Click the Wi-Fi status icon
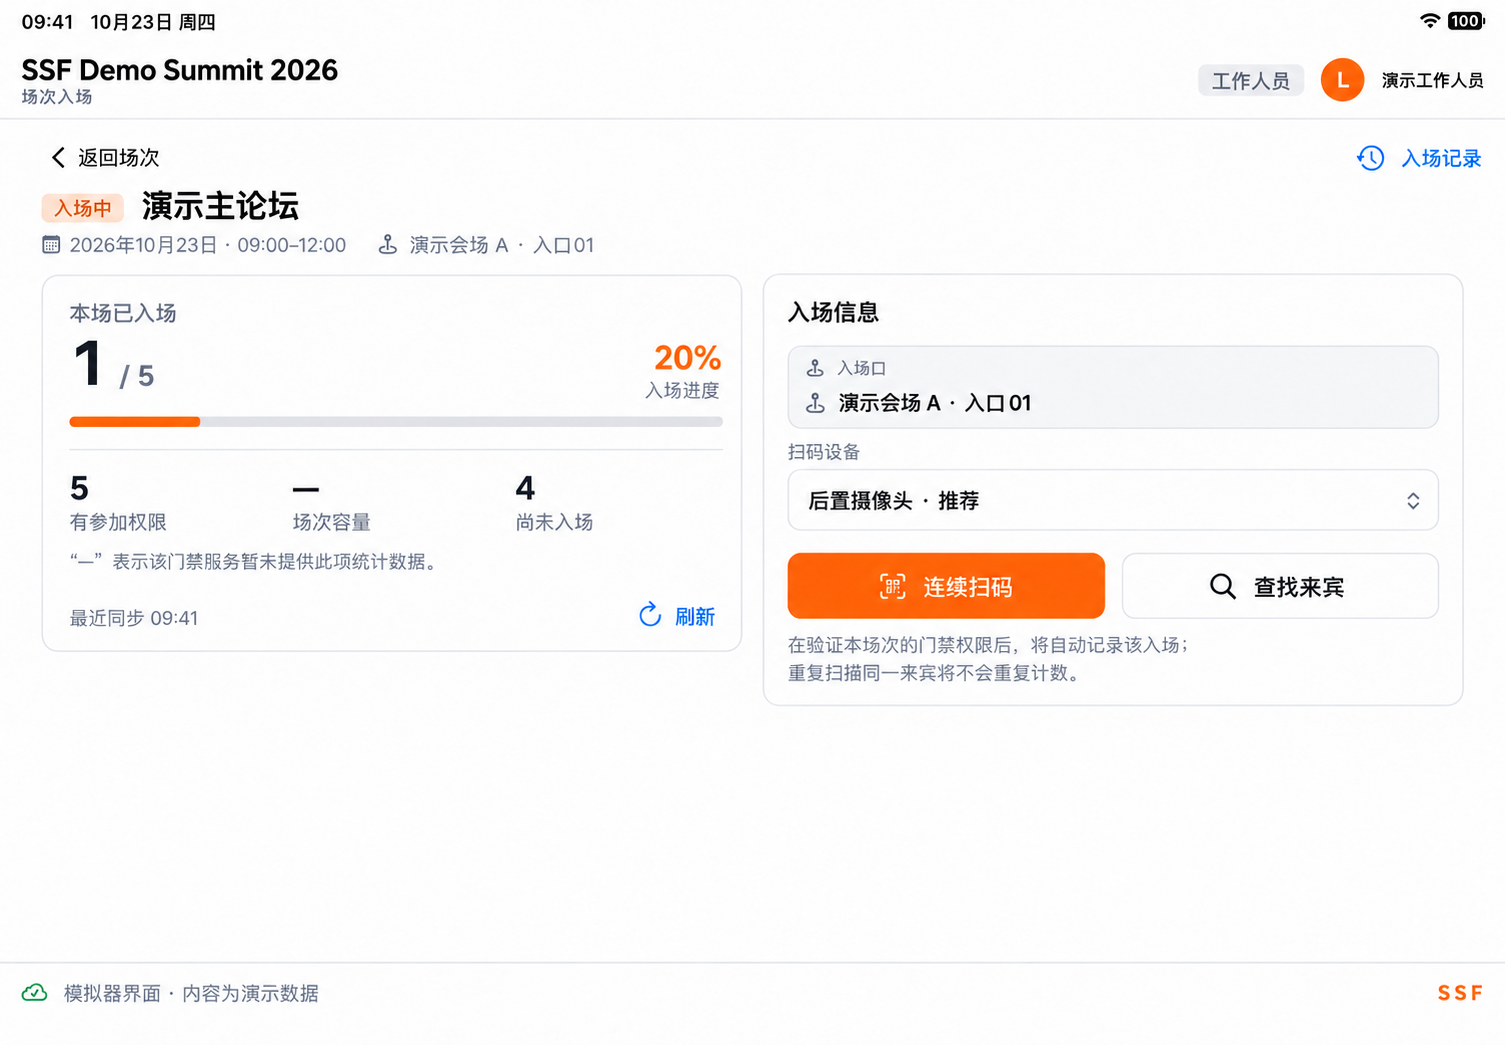1505x1045 pixels. [x=1430, y=21]
